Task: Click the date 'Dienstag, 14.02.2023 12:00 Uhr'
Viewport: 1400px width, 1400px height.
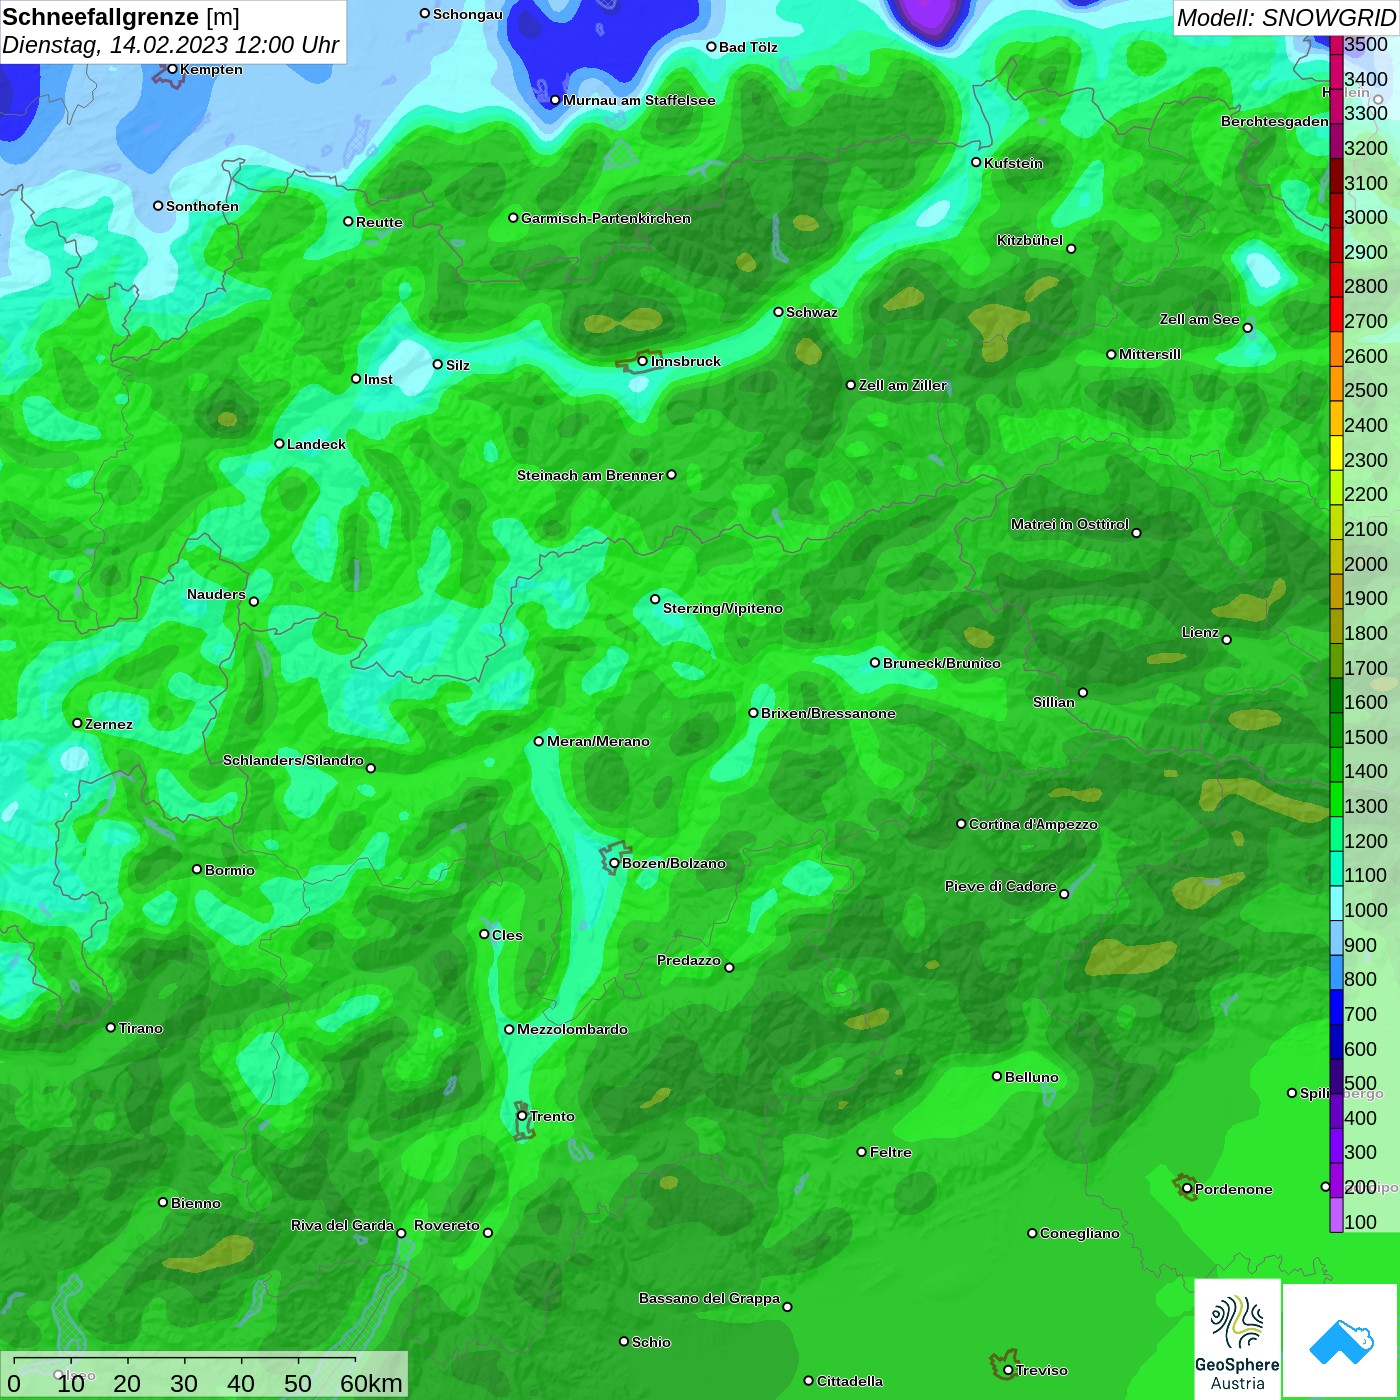Action: point(171,45)
